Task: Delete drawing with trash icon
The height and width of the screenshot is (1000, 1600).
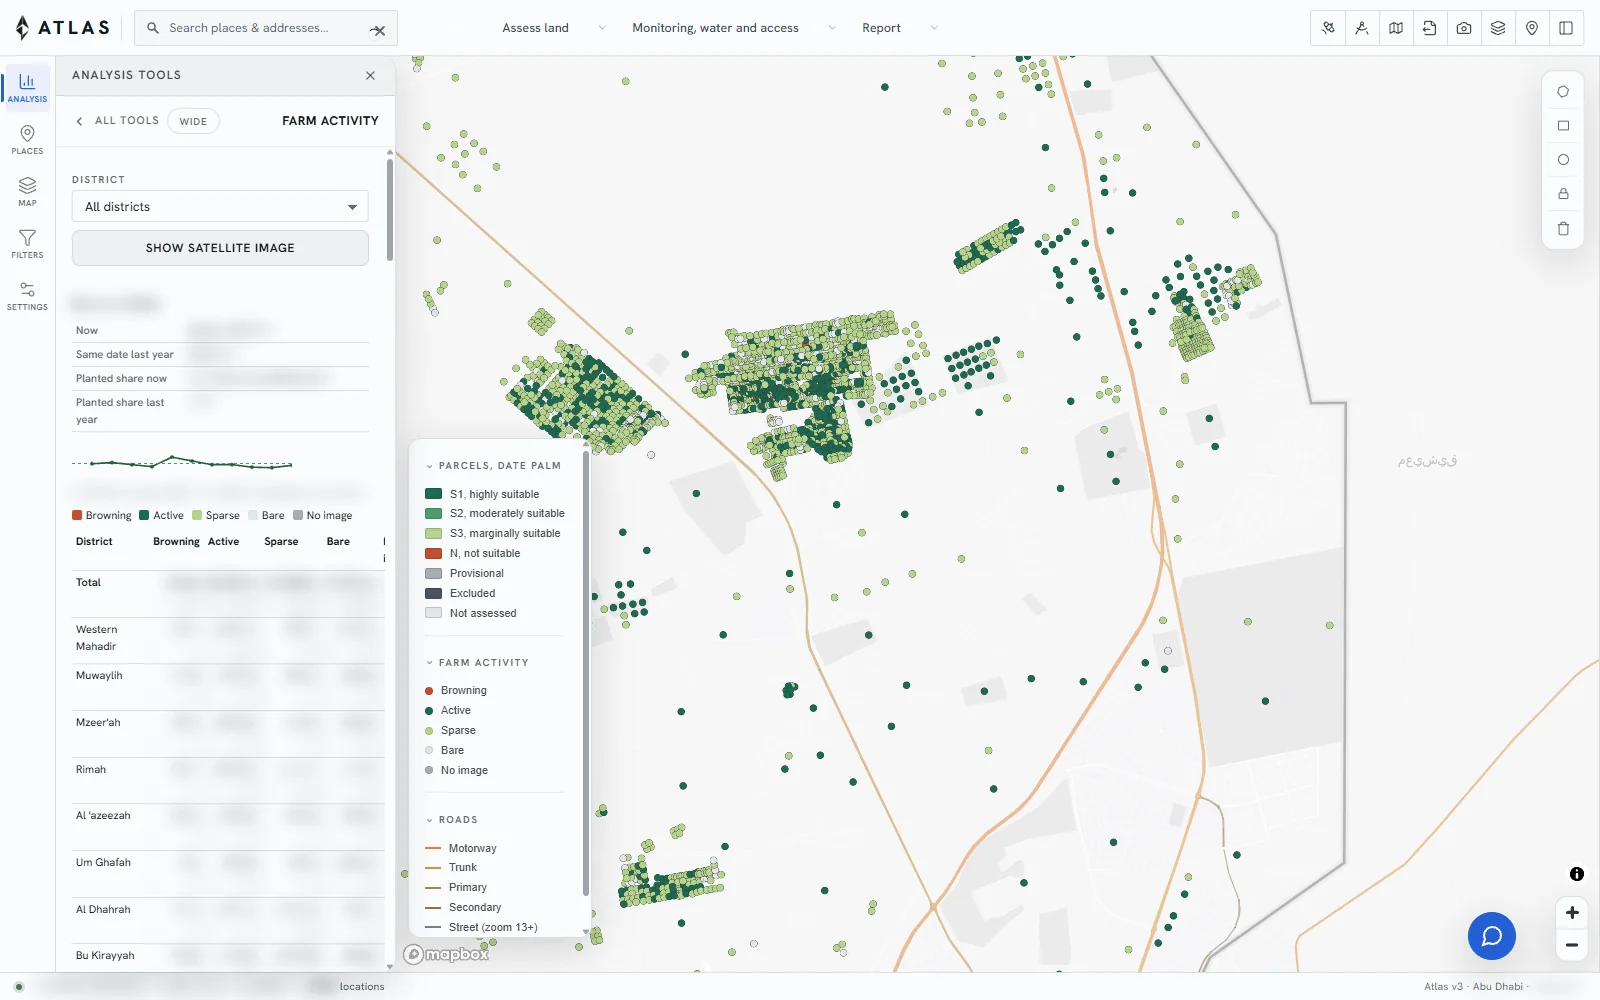Action: [1563, 229]
